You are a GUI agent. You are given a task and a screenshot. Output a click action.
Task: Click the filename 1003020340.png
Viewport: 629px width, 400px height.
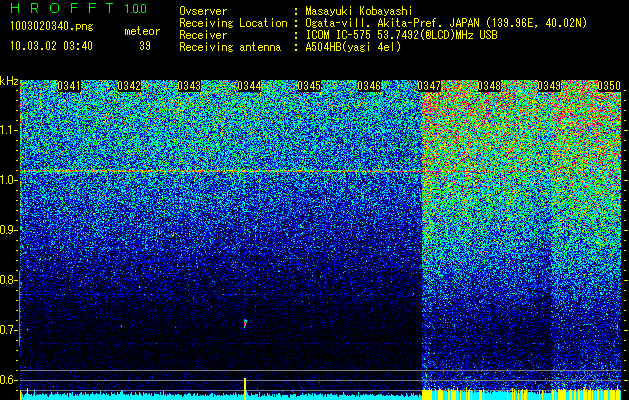[x=52, y=26]
